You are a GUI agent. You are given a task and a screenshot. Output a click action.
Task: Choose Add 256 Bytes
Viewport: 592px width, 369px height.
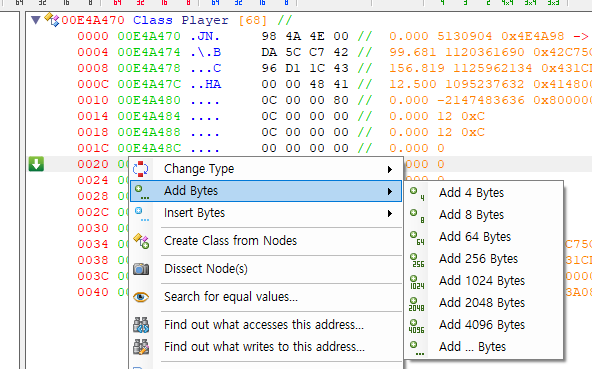(484, 259)
